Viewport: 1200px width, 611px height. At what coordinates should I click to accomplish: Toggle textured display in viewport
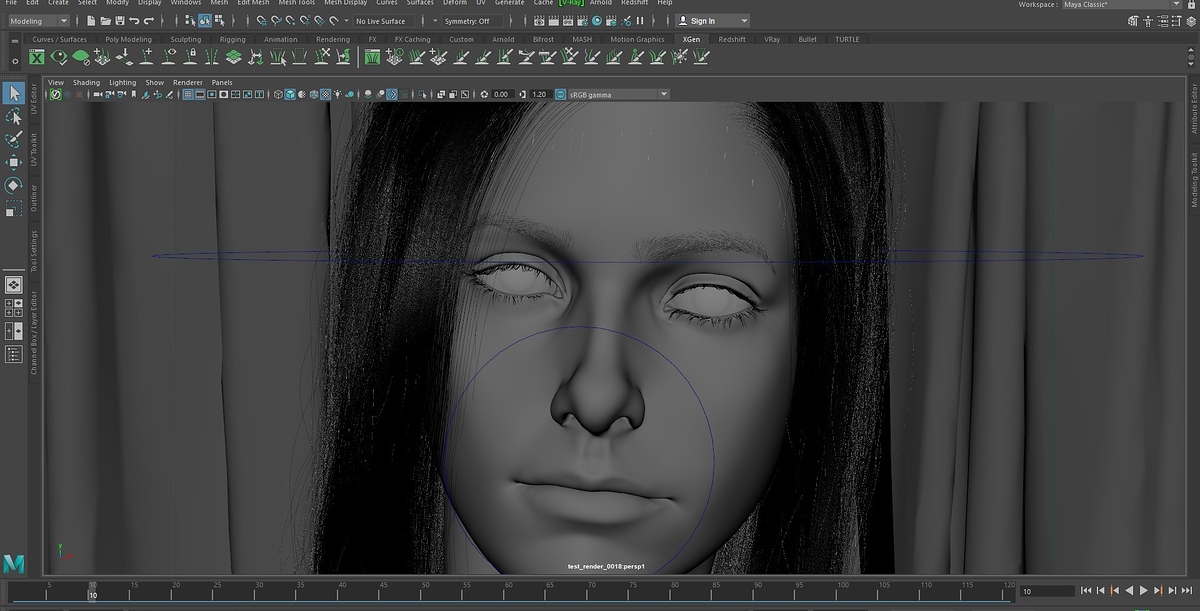point(325,94)
